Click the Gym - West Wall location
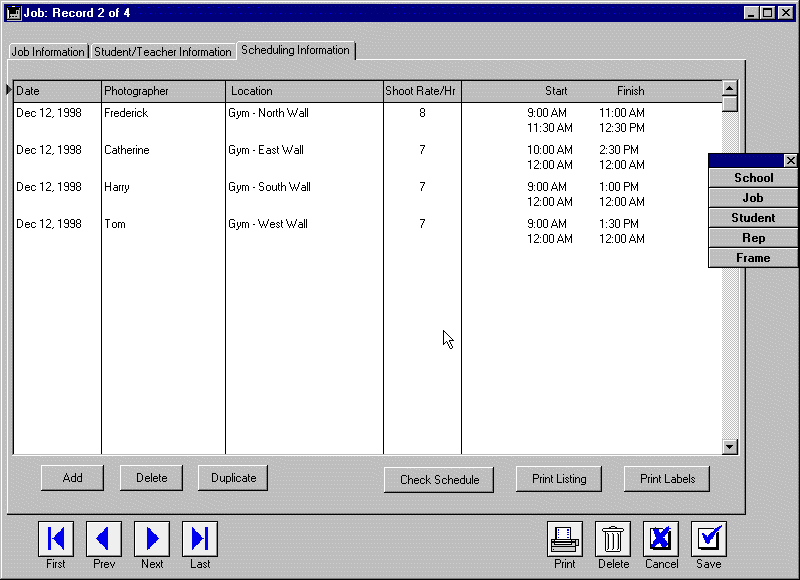800x580 pixels. tap(268, 224)
